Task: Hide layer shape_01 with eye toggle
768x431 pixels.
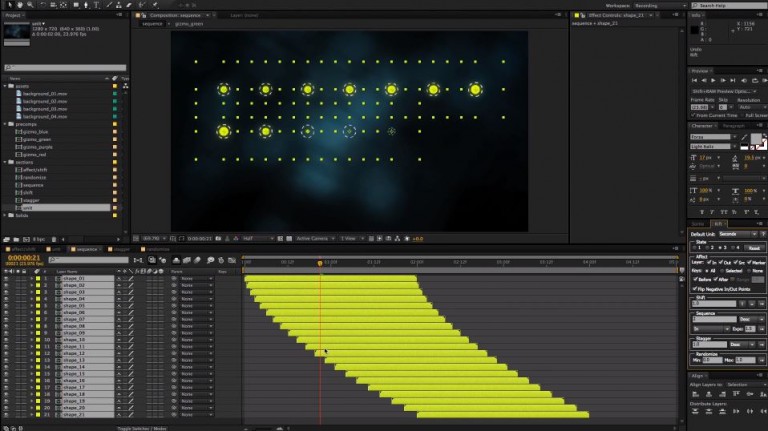Action: tap(6, 279)
